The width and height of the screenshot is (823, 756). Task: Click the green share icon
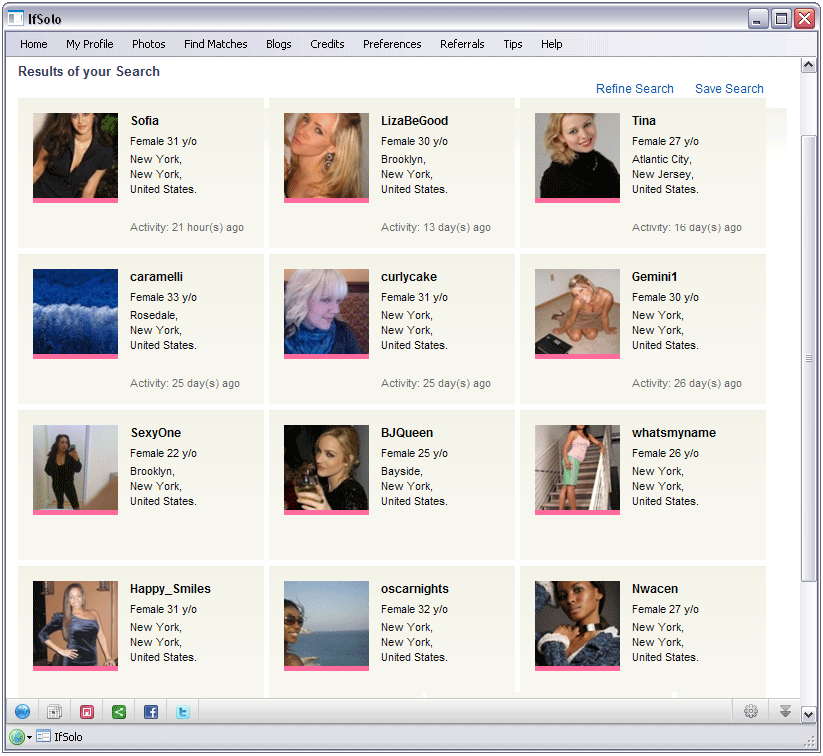pos(119,711)
